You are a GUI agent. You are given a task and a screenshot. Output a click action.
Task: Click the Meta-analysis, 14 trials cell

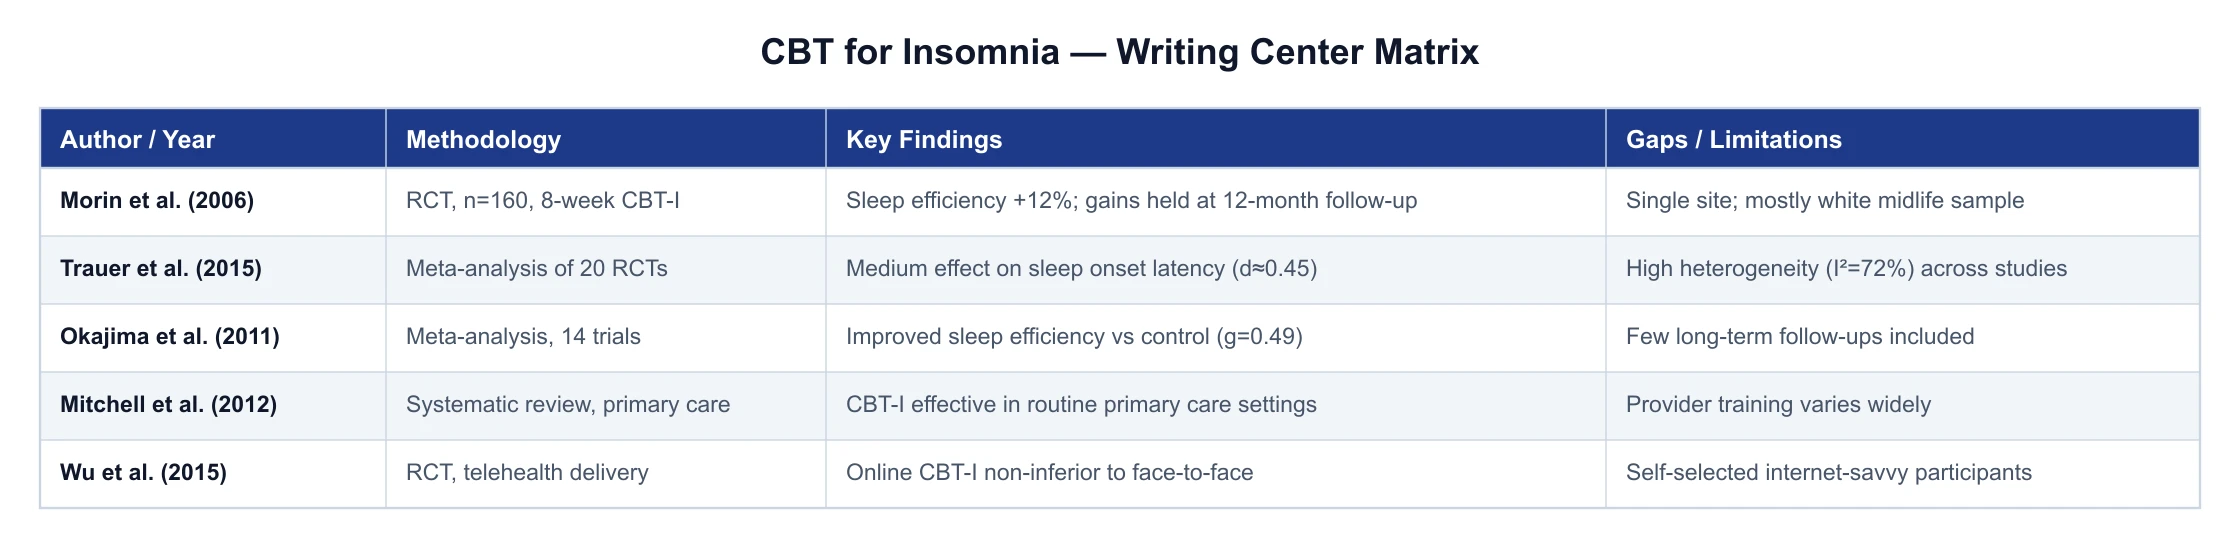click(606, 337)
